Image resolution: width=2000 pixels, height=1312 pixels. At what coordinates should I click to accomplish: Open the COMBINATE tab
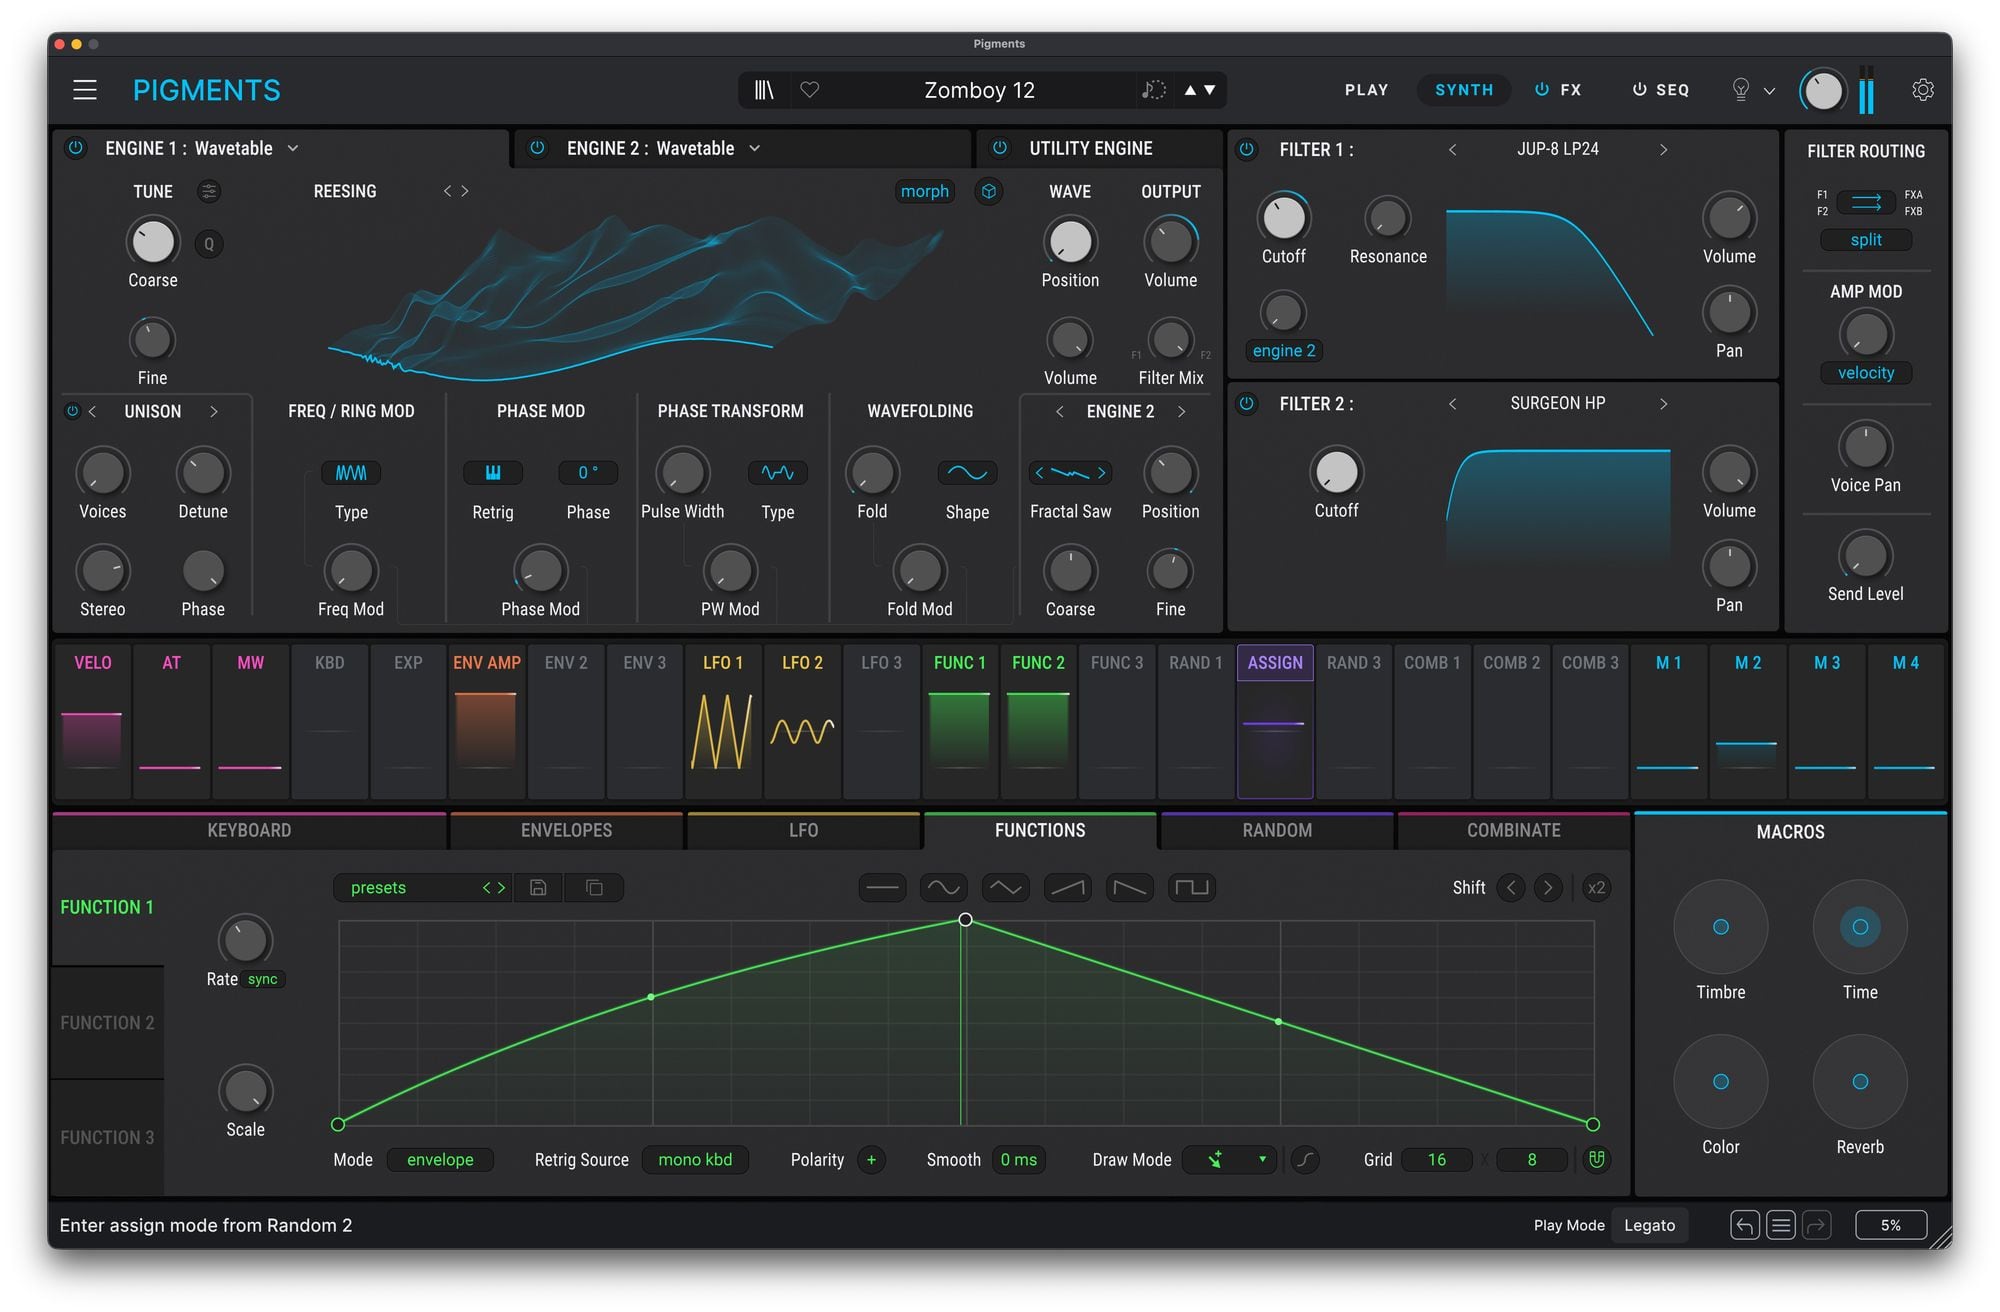[x=1513, y=830]
